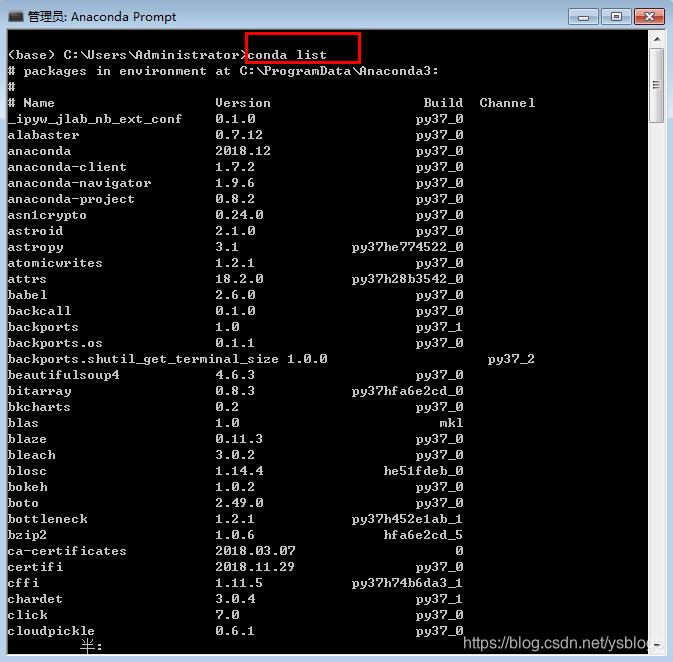Click the 'ca-certificates' package name
Image resolution: width=673 pixels, height=662 pixels.
click(67, 551)
